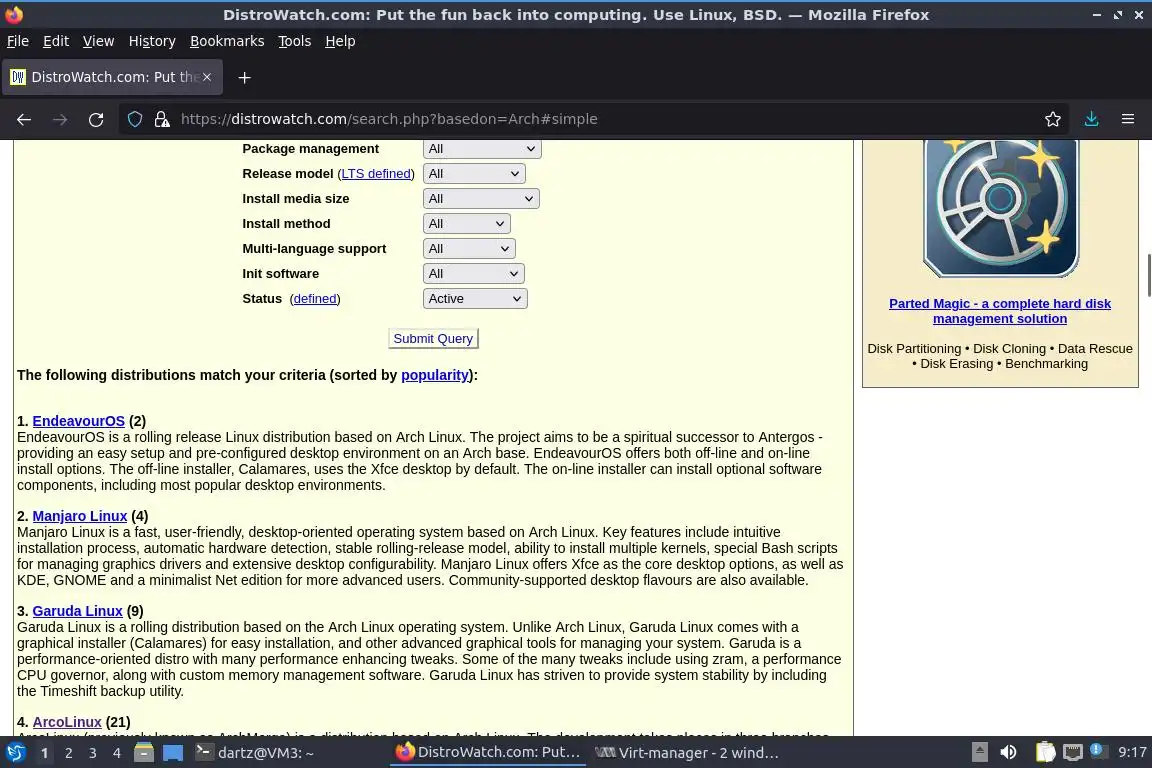The height and width of the screenshot is (768, 1152).
Task: Switch to workspace 2
Action: click(x=68, y=753)
